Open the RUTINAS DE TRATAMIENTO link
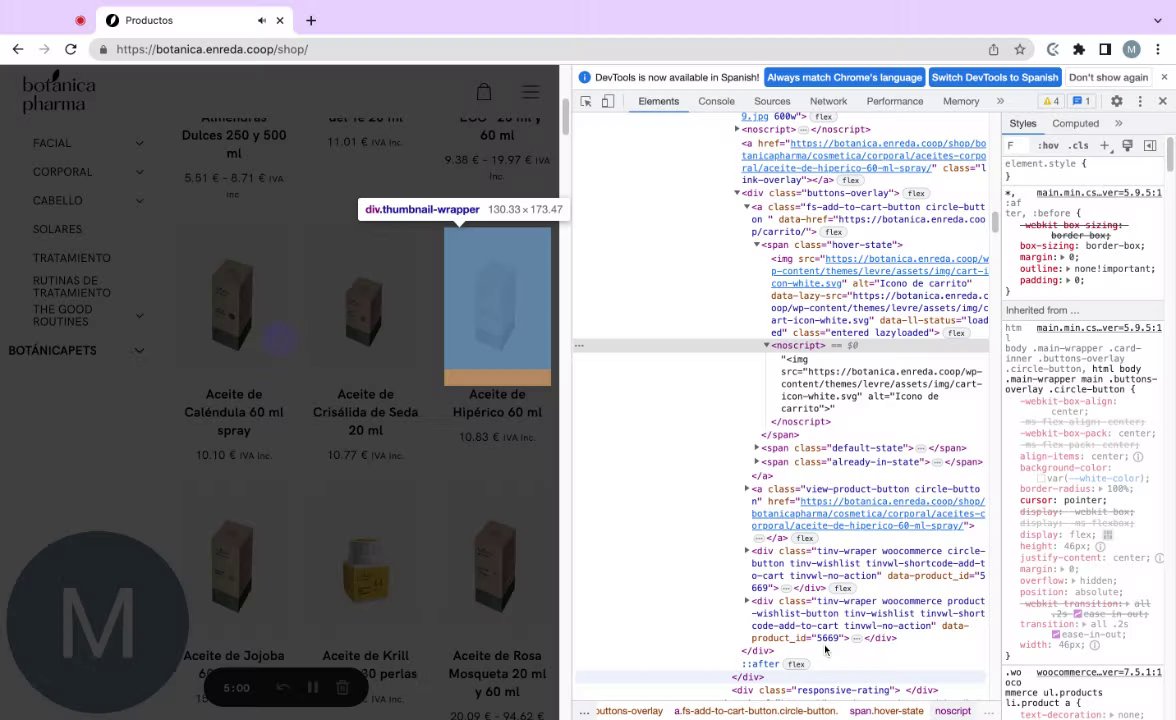This screenshot has height=720, width=1176. tap(72, 286)
